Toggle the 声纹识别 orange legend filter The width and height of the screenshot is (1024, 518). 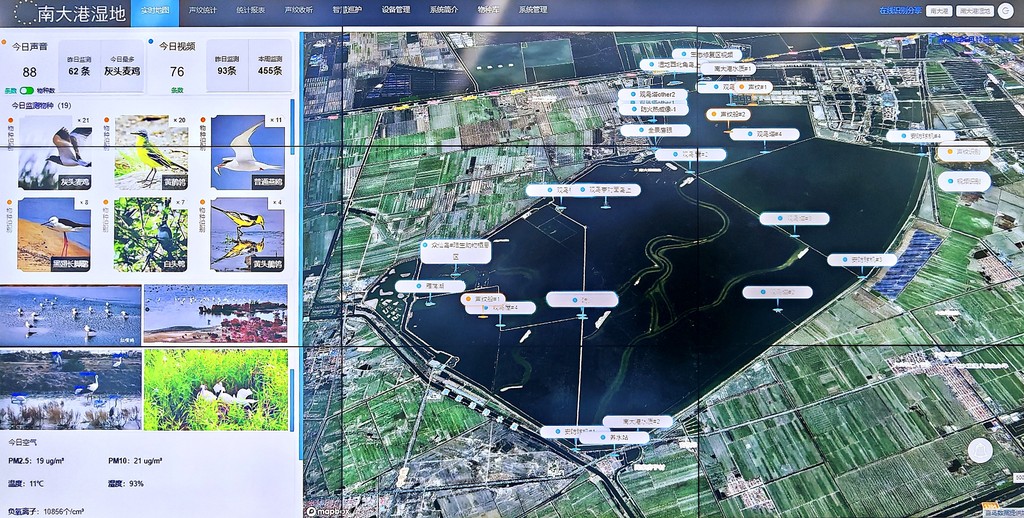(964, 152)
